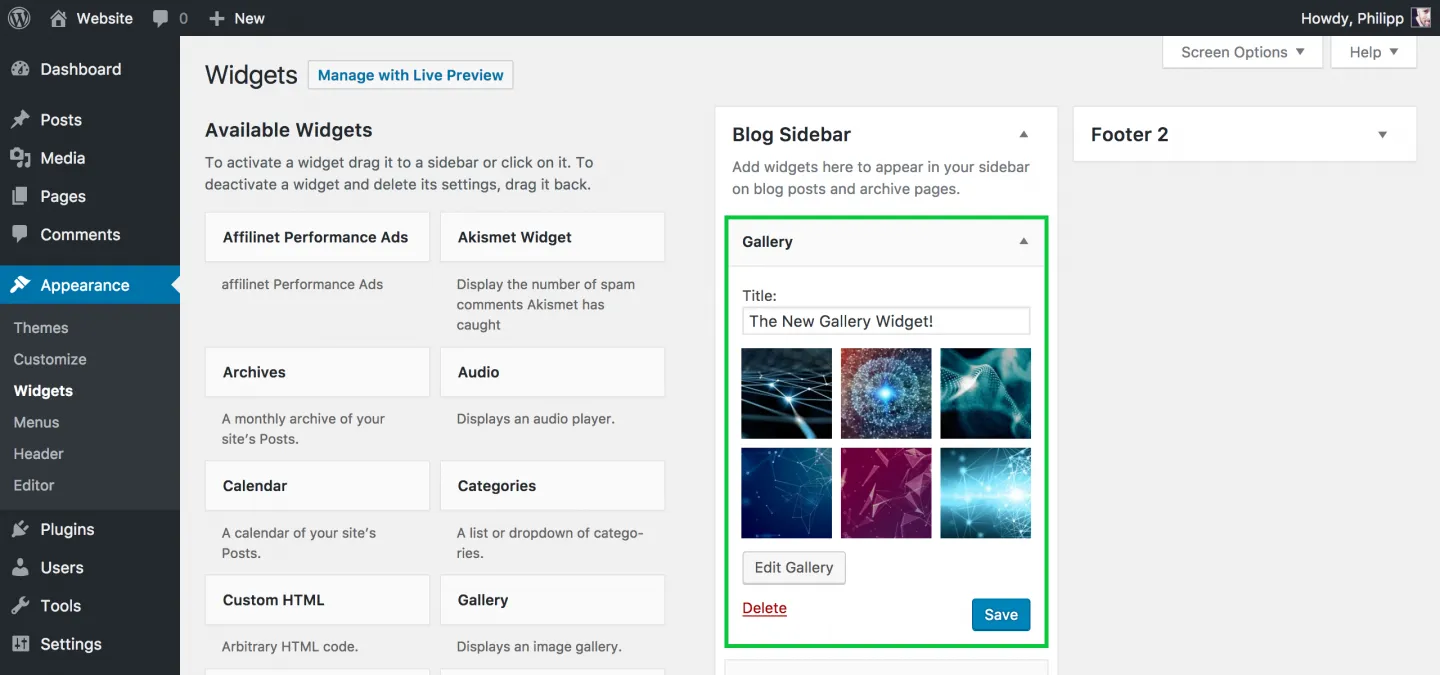
Task: Add the Gallery widget from available widgets
Action: [552, 600]
